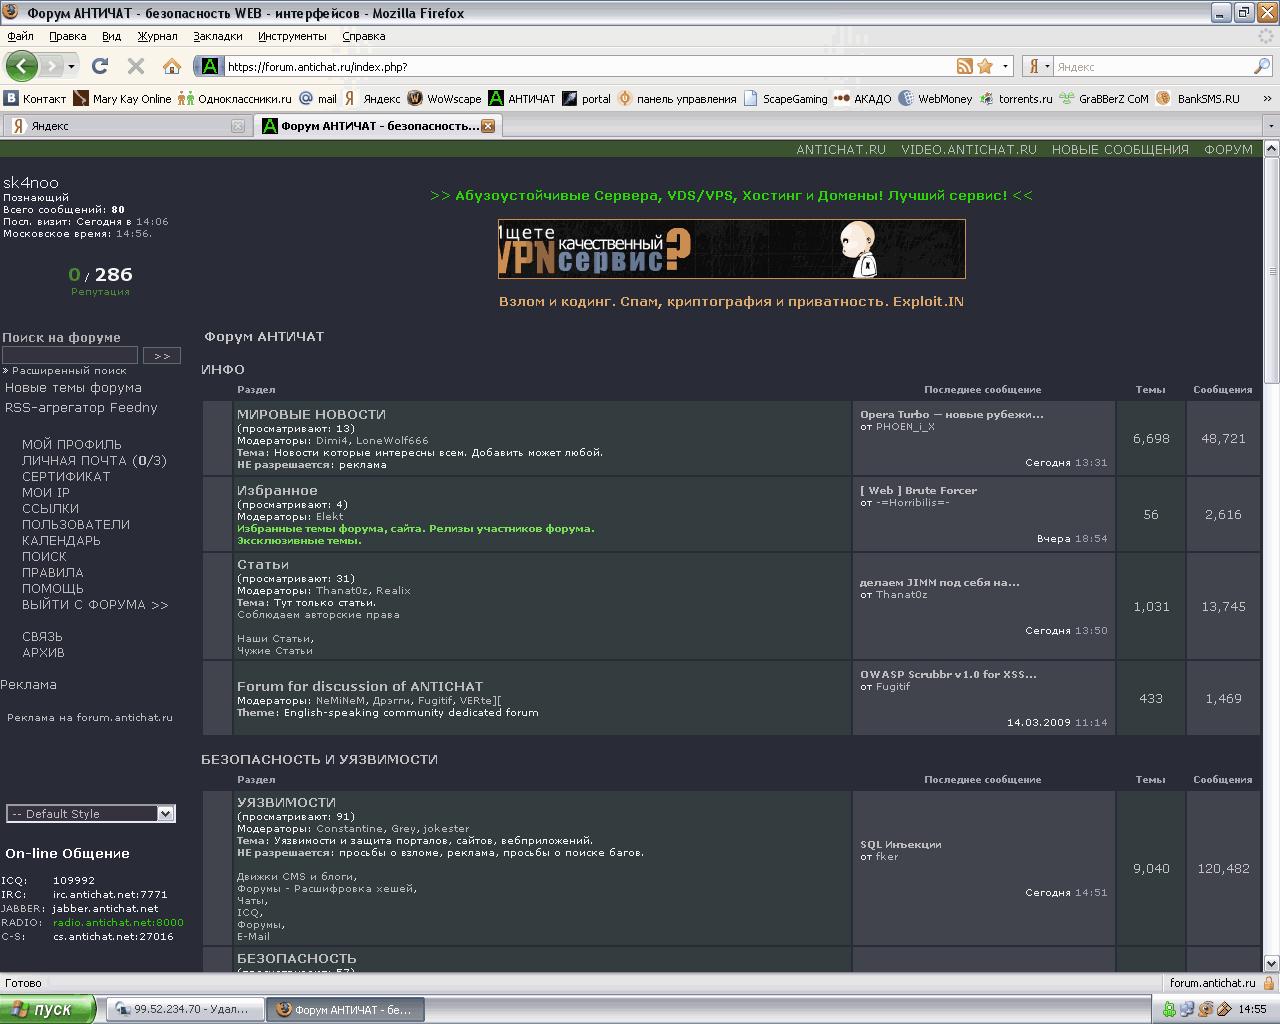1280x1024 pixels.
Task: Open back/forward history dropdown arrow
Action: pos(71,66)
